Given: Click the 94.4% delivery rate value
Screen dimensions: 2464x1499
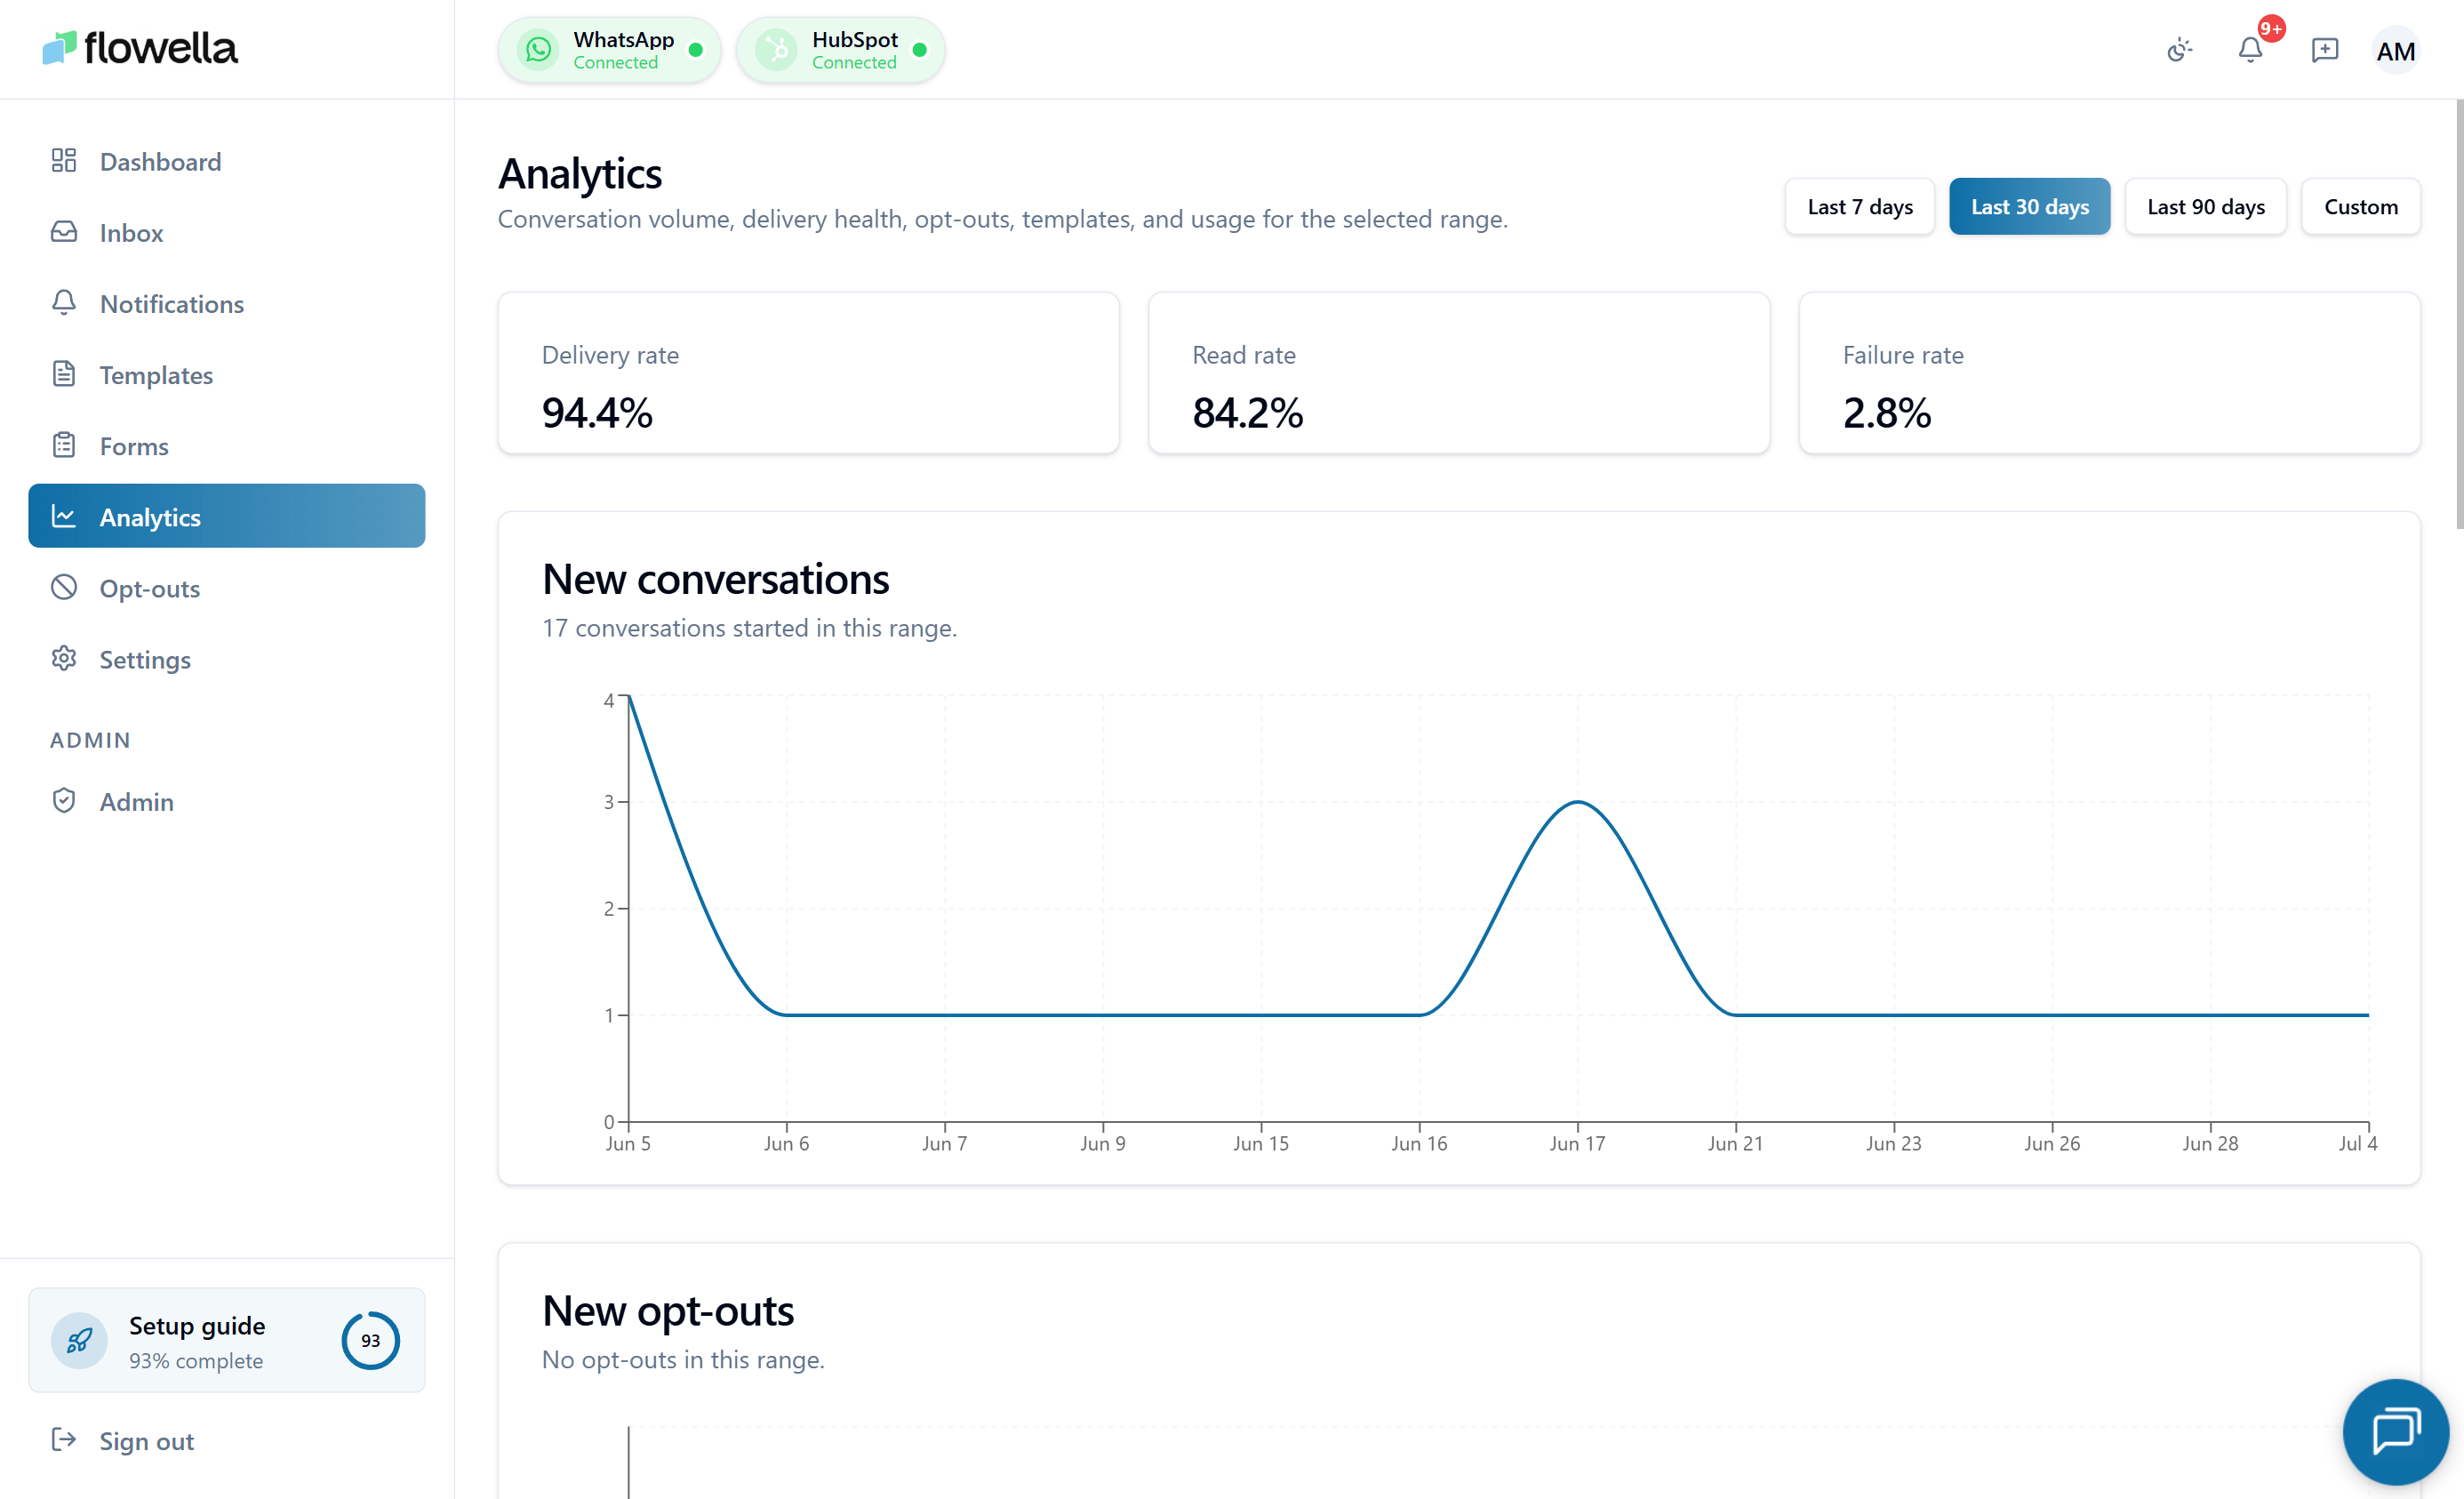Looking at the screenshot, I should 597,412.
